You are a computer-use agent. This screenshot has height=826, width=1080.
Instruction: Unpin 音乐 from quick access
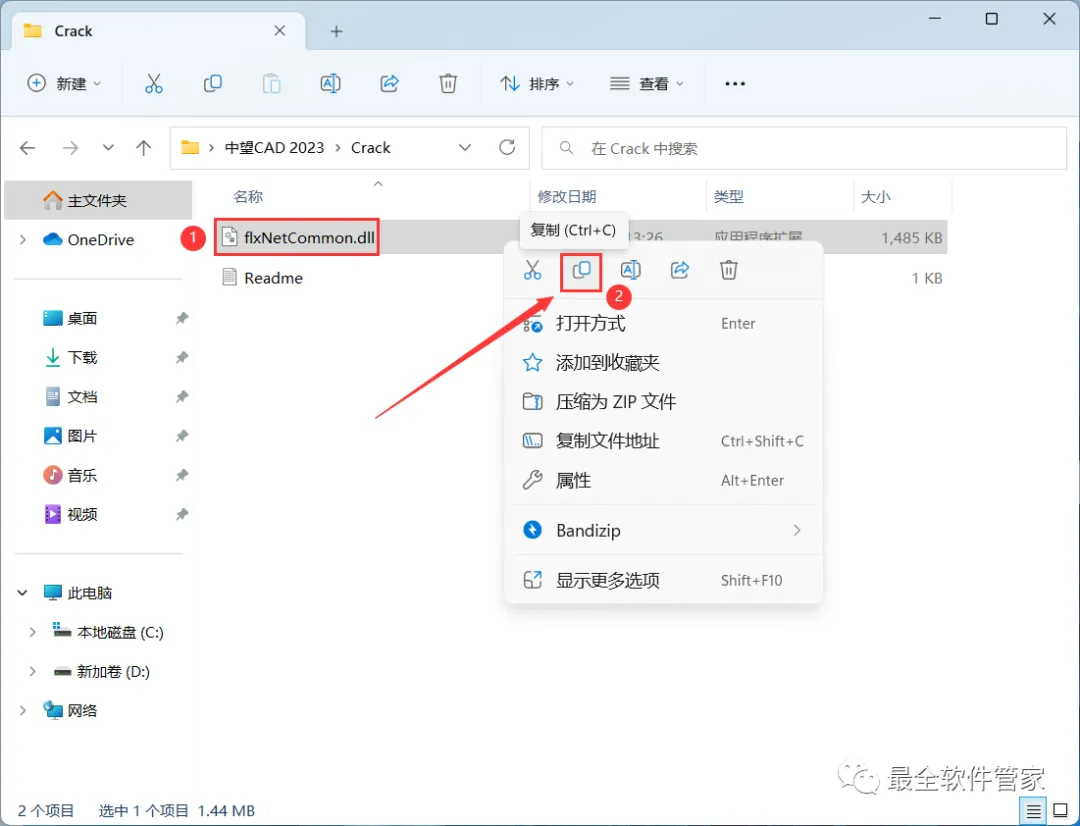[x=182, y=475]
